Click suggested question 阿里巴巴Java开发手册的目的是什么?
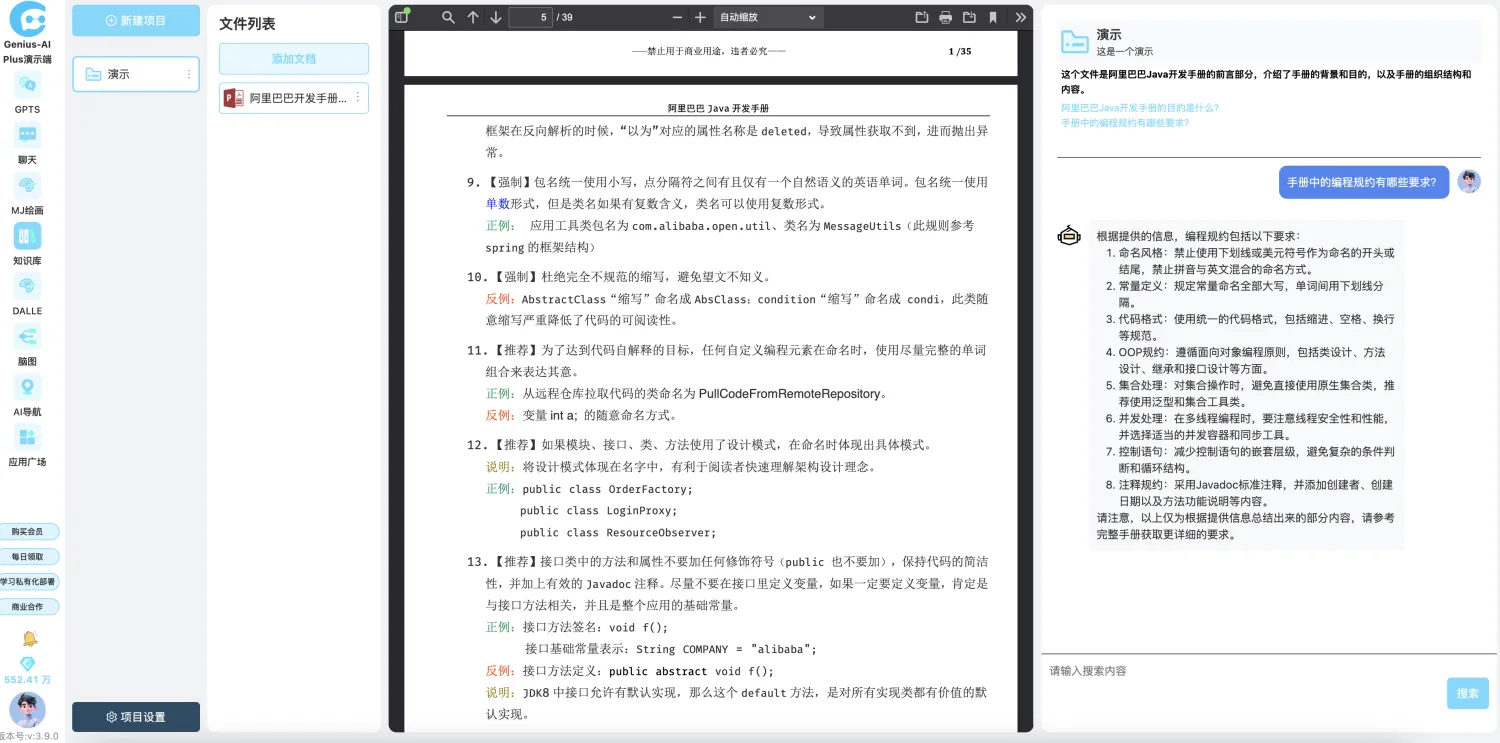The height and width of the screenshot is (743, 1500). [1140, 107]
